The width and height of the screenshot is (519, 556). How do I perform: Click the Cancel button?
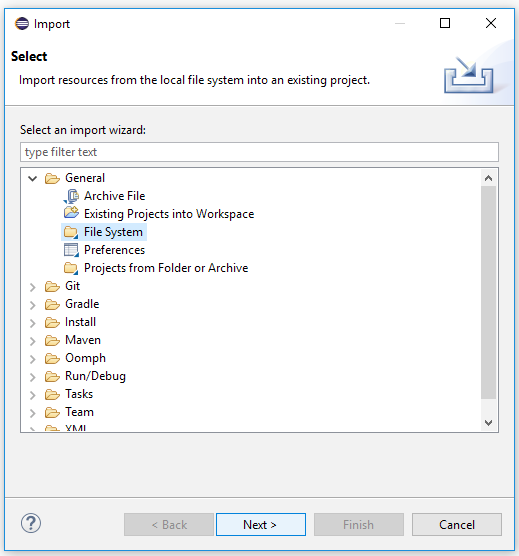coord(457,524)
